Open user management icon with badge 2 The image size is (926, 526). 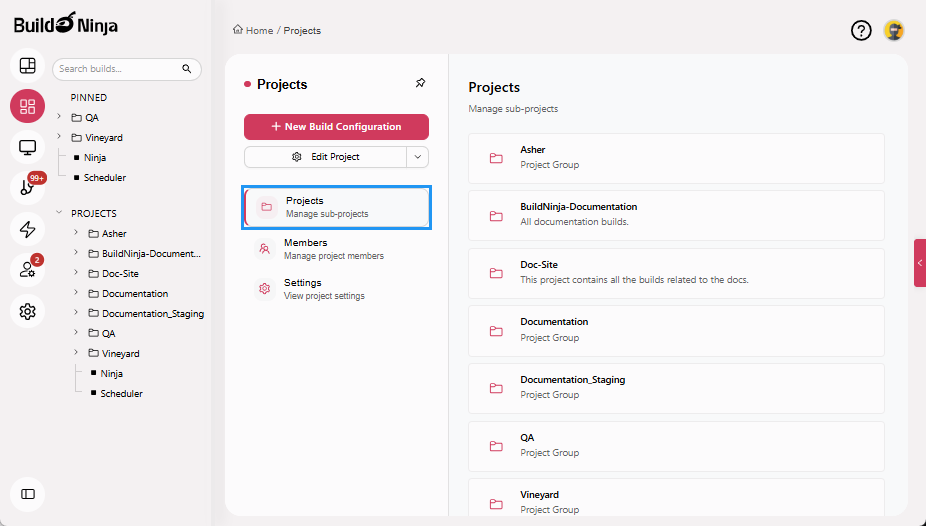[28, 270]
